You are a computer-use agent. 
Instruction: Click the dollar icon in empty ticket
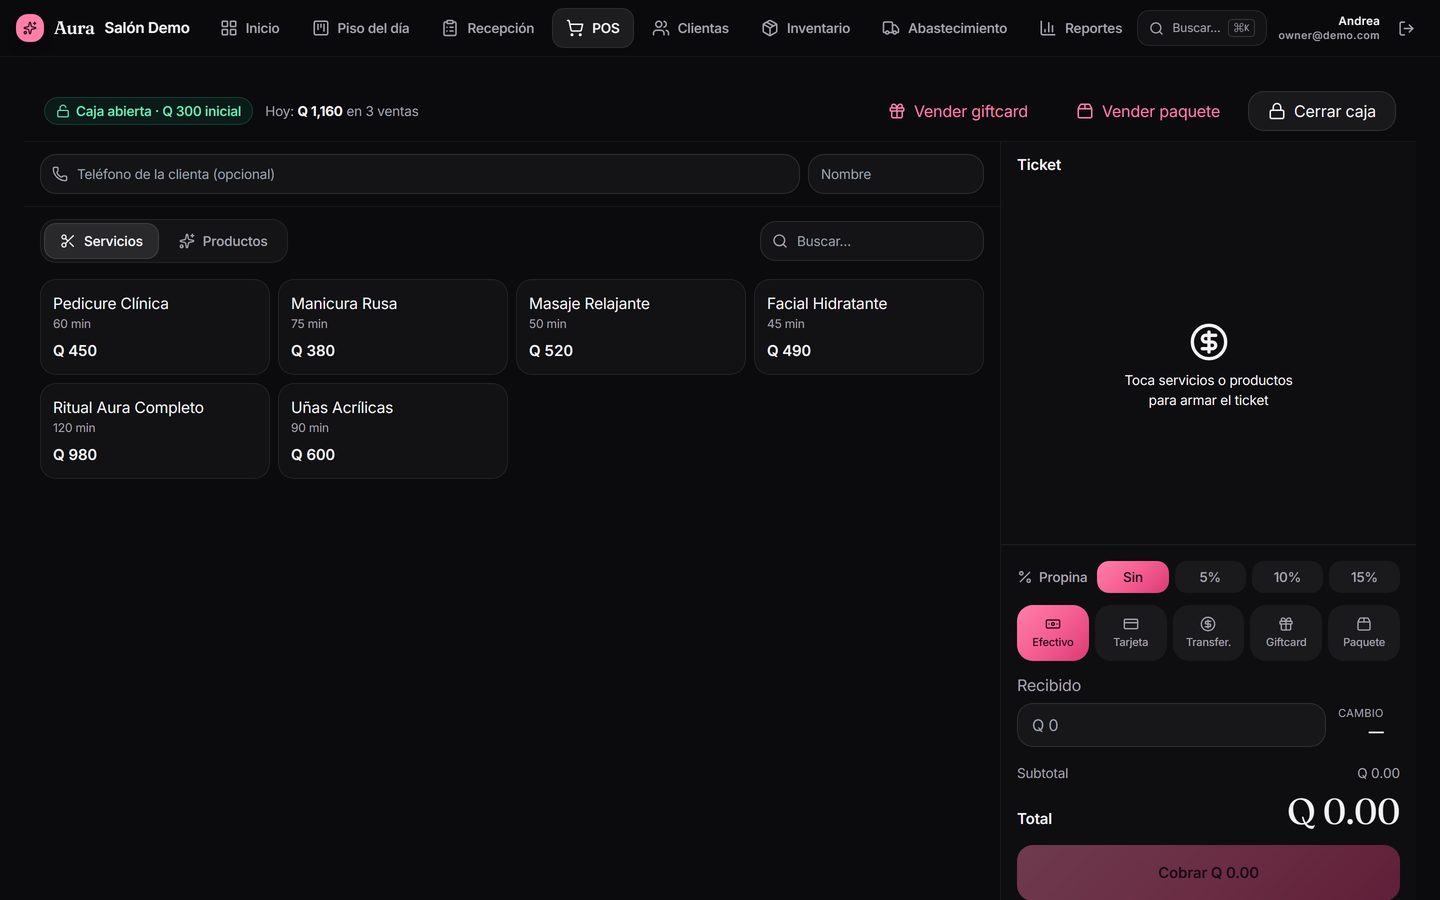(1209, 342)
